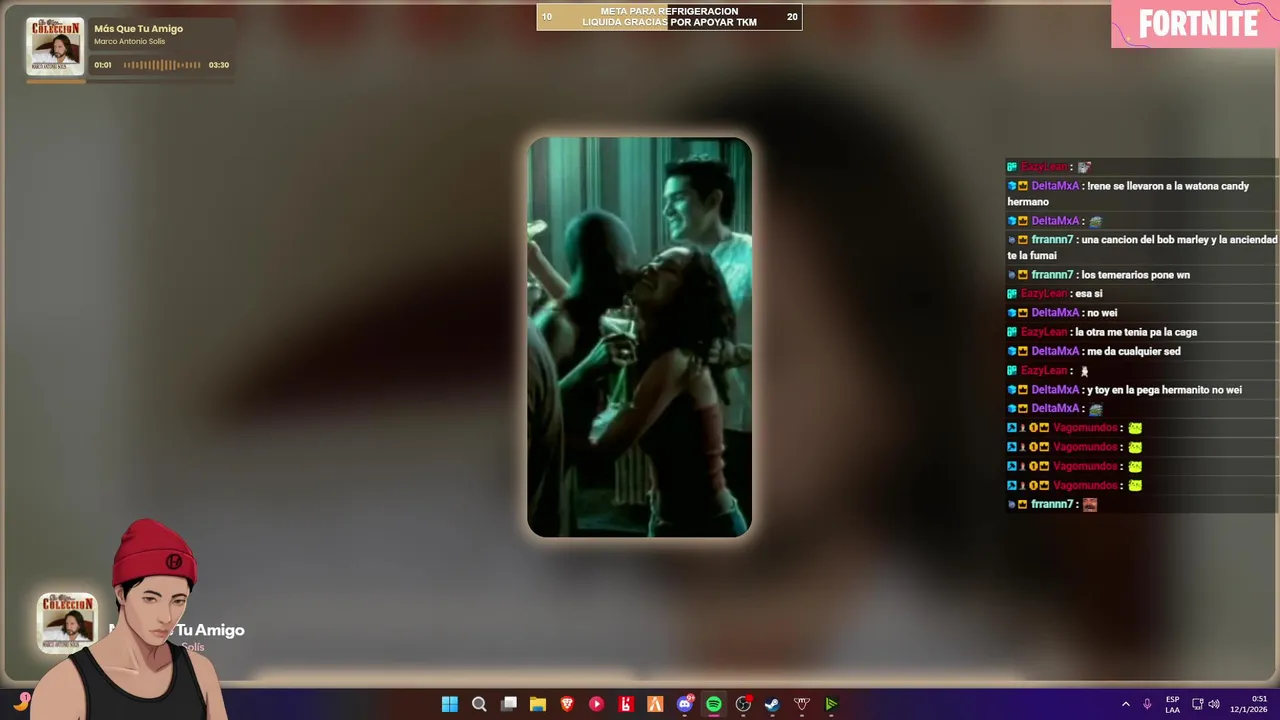Click the song waveform progress bar
This screenshot has width=1280, height=720.
pyautogui.click(x=162, y=65)
